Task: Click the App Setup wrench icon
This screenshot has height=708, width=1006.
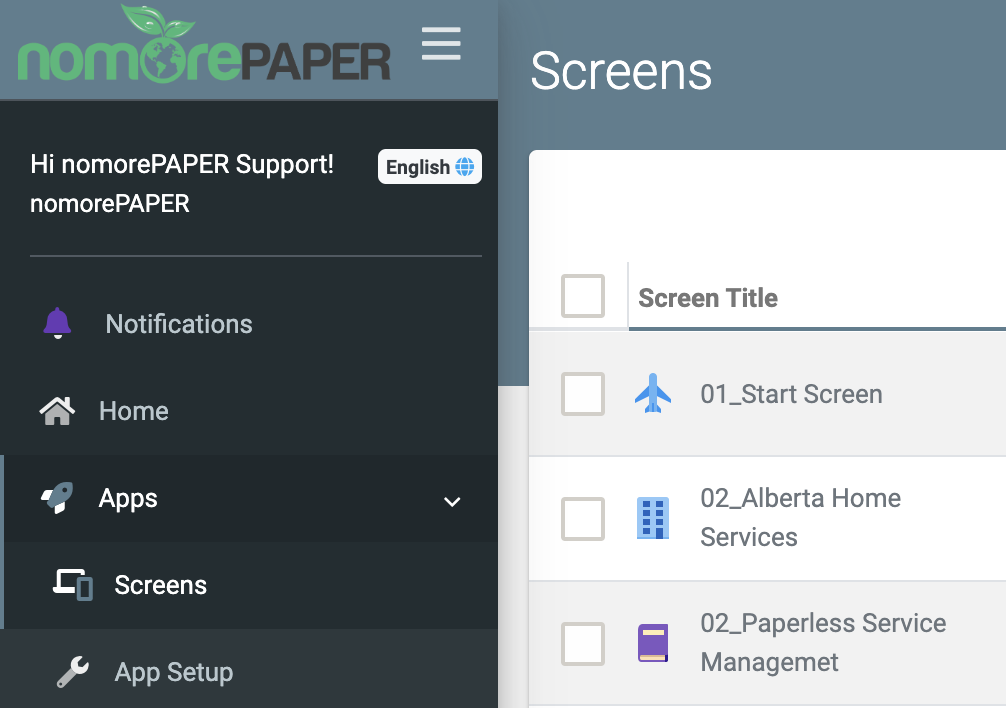Action: coord(72,672)
